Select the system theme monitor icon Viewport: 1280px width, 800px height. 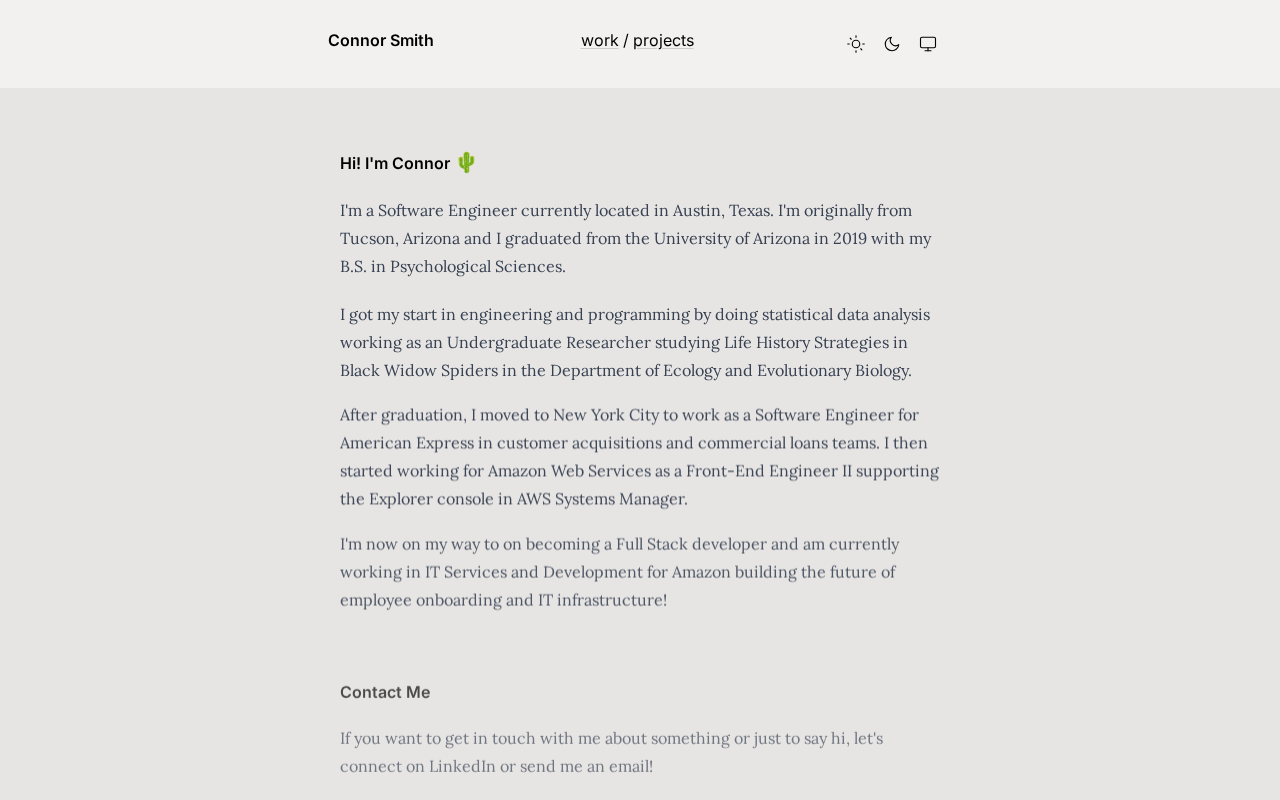(928, 44)
